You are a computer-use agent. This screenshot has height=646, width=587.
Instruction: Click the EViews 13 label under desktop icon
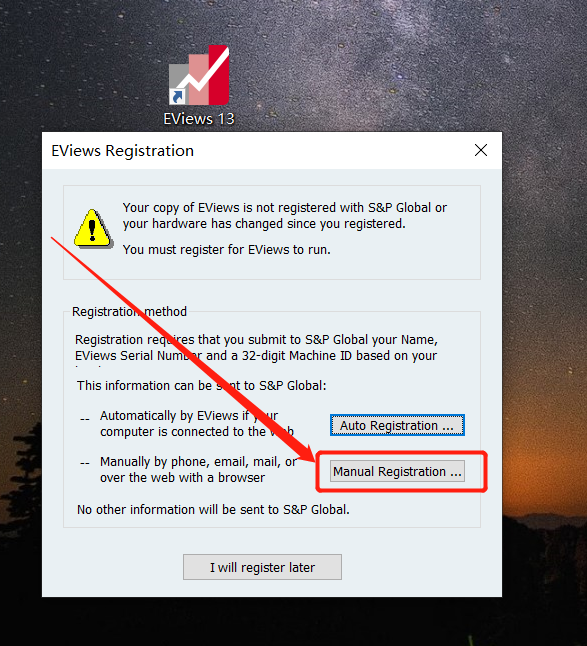click(199, 119)
